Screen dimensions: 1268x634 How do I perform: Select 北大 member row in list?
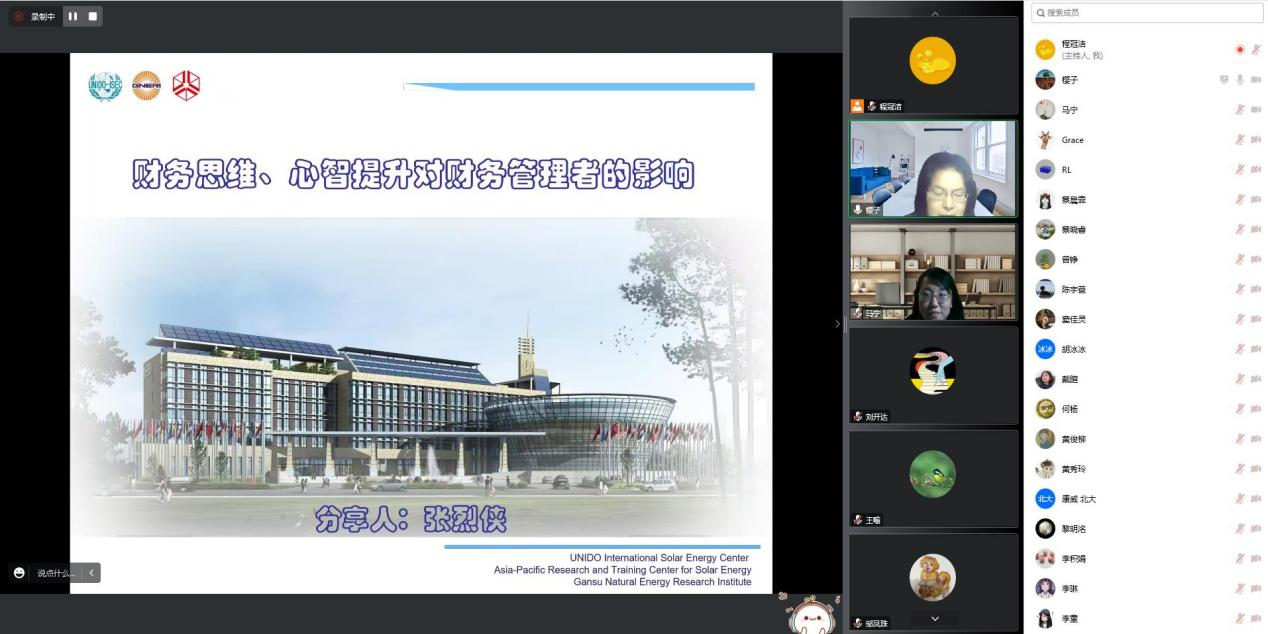click(1078, 499)
